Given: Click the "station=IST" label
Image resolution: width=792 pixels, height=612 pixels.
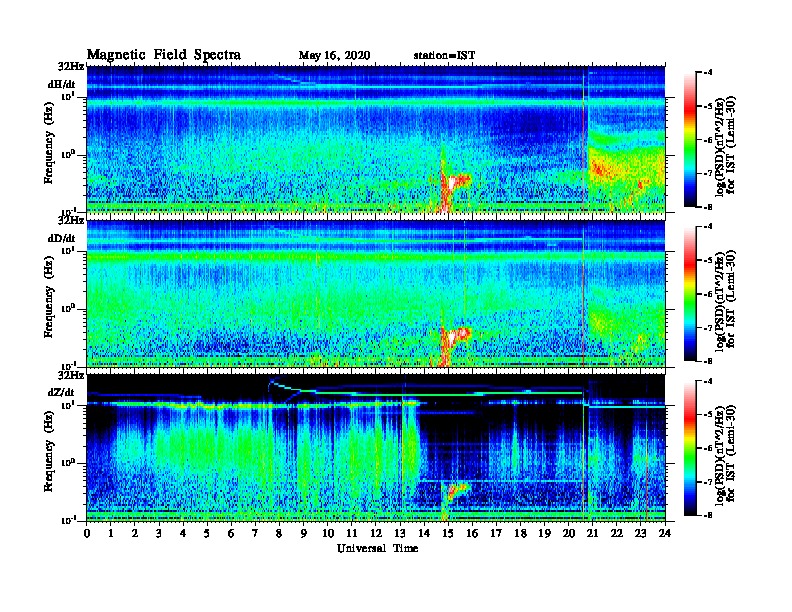Looking at the screenshot, I should 444,56.
